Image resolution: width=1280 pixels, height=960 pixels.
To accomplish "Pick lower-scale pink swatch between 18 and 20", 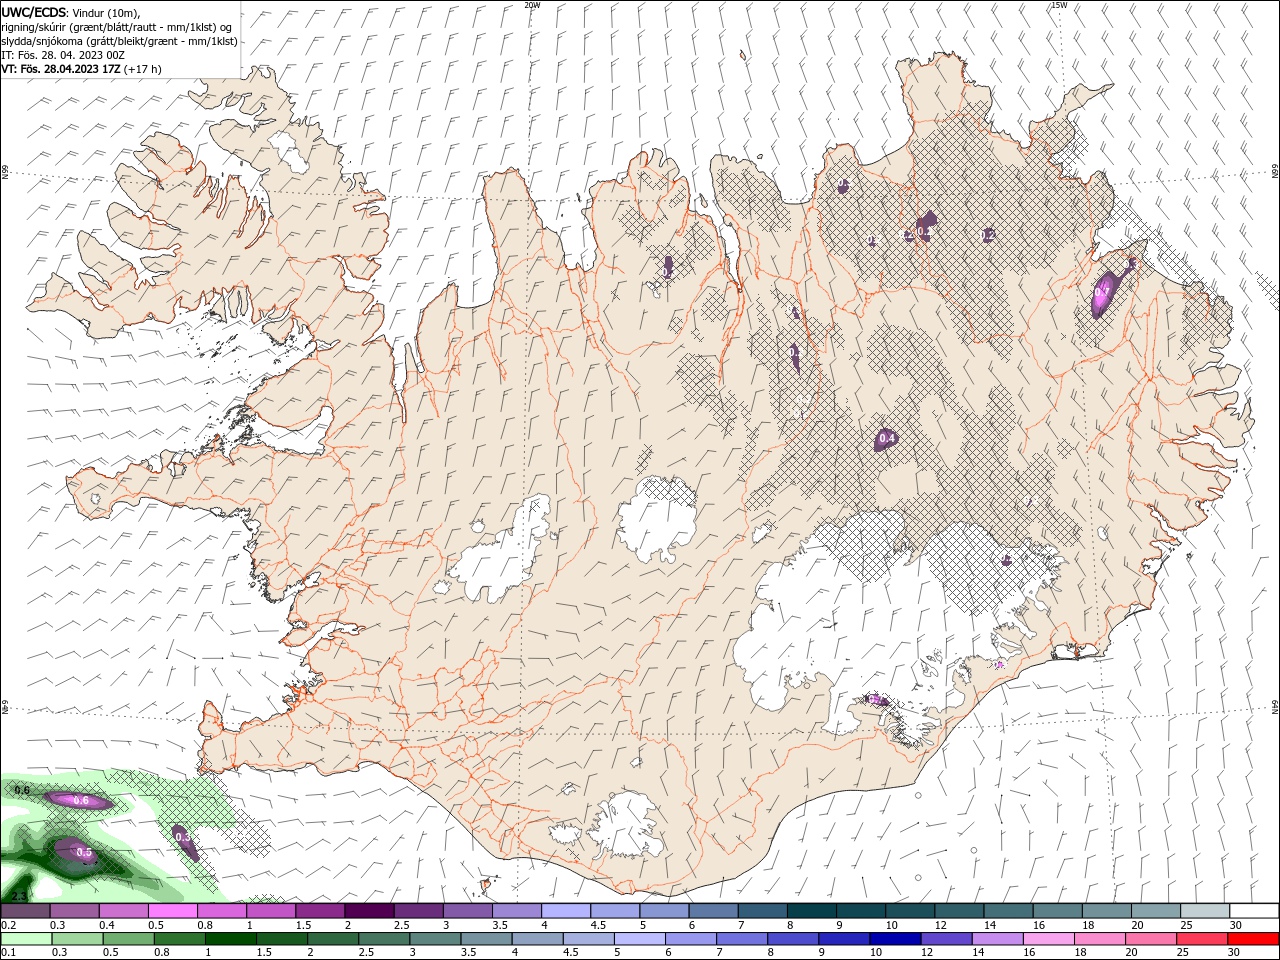I will (1102, 939).
